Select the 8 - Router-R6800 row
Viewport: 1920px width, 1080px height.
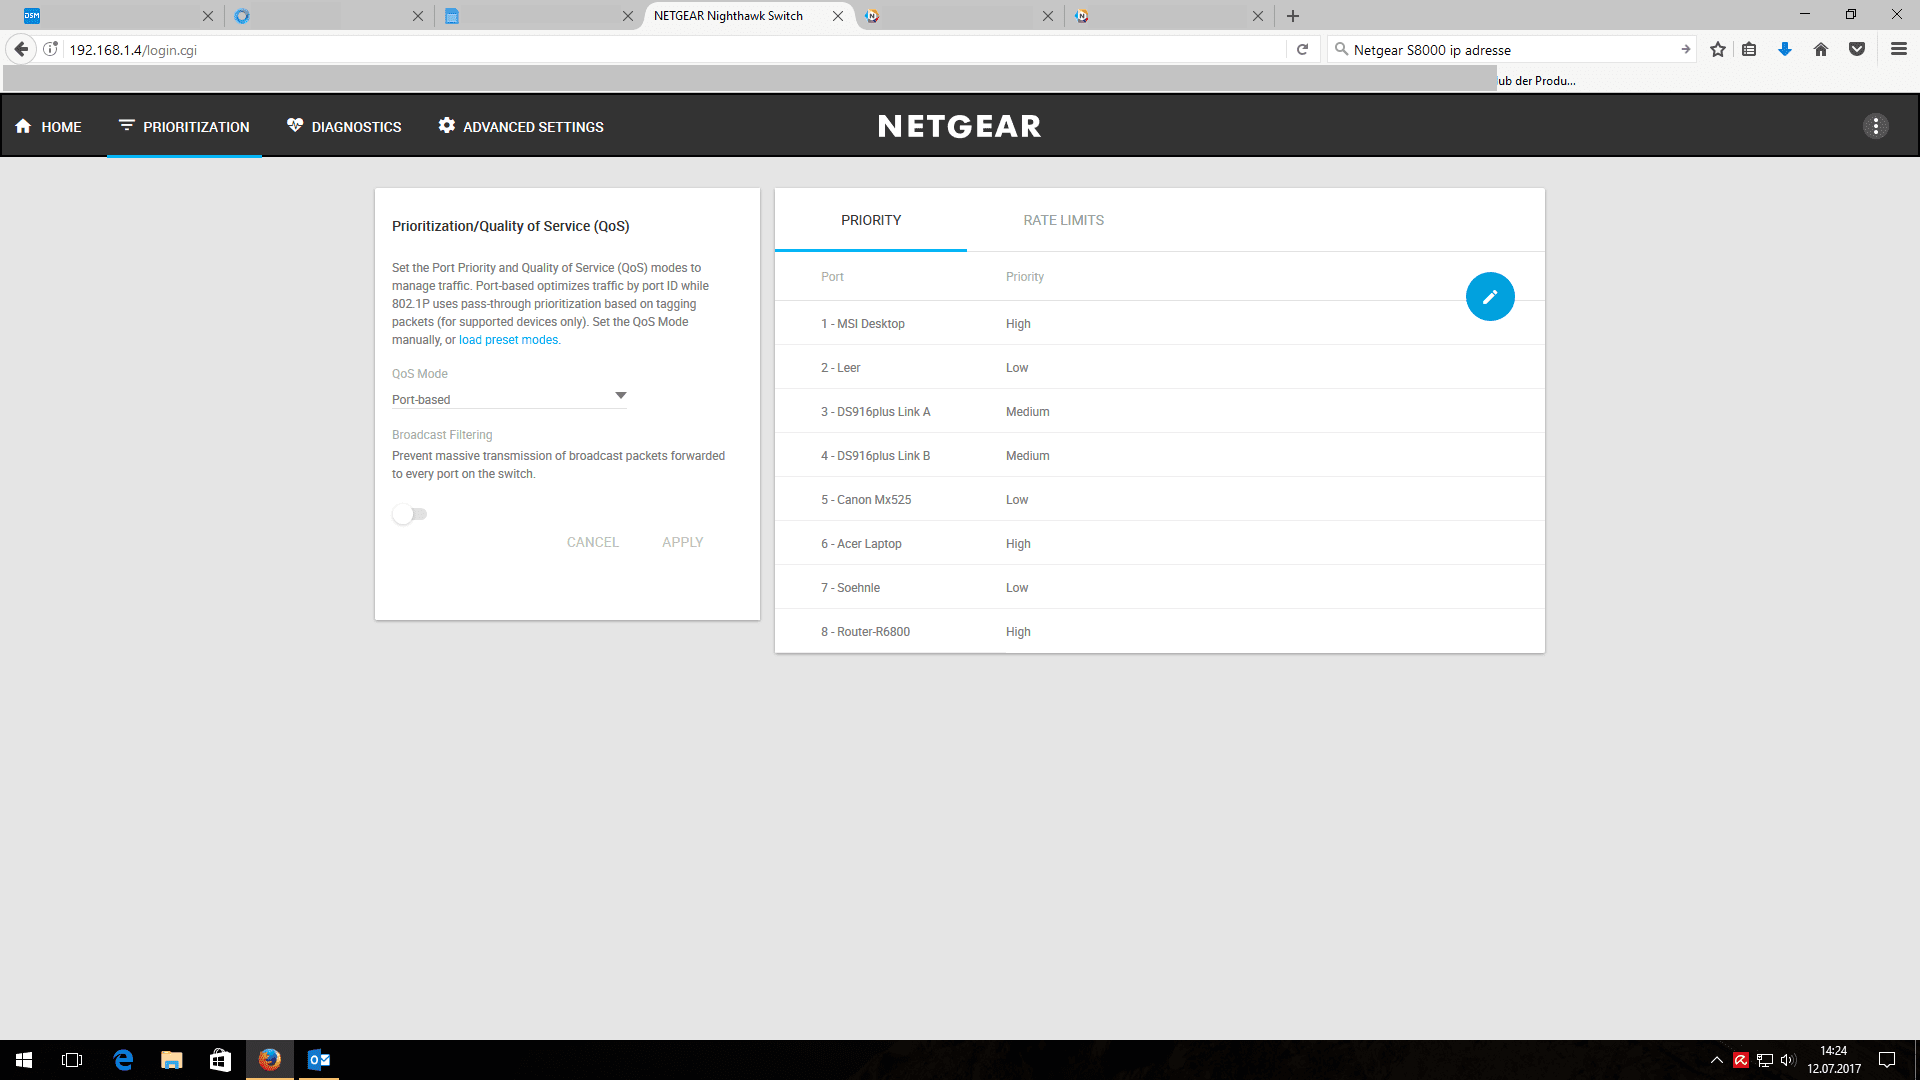click(1160, 631)
